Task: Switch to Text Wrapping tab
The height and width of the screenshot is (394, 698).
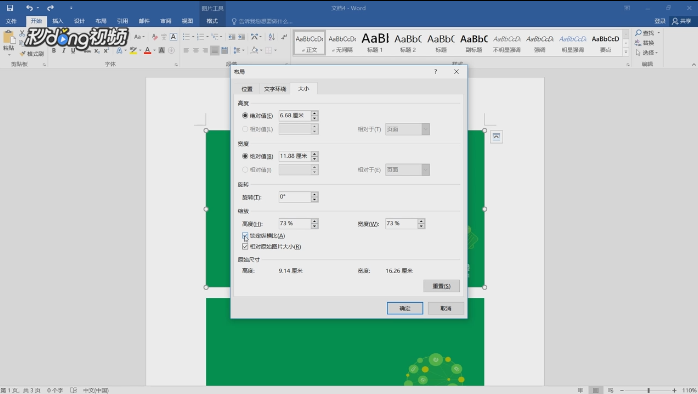Action: (x=275, y=89)
